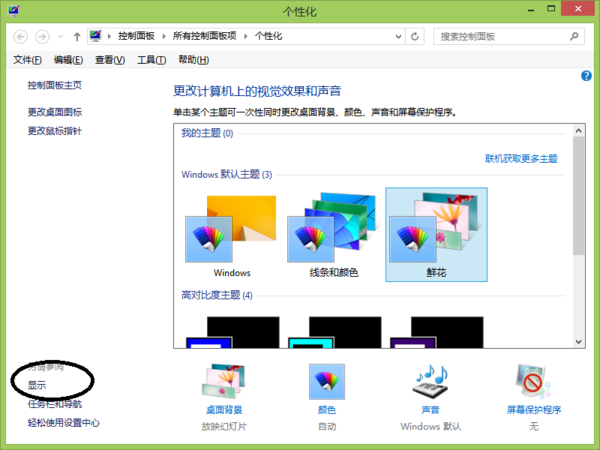This screenshot has width=600, height=450.
Task: Click the 桌面背景 text link
Action: coord(224,410)
